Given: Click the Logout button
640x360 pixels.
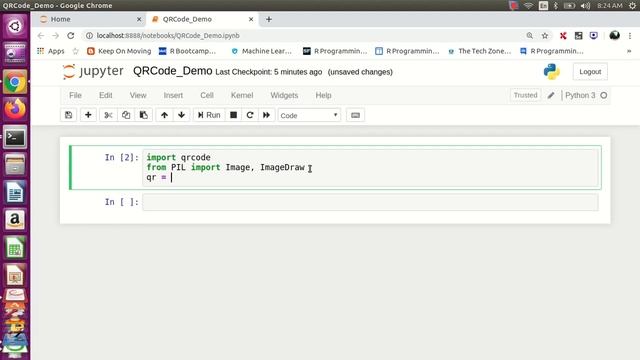Looking at the screenshot, I should (x=590, y=71).
